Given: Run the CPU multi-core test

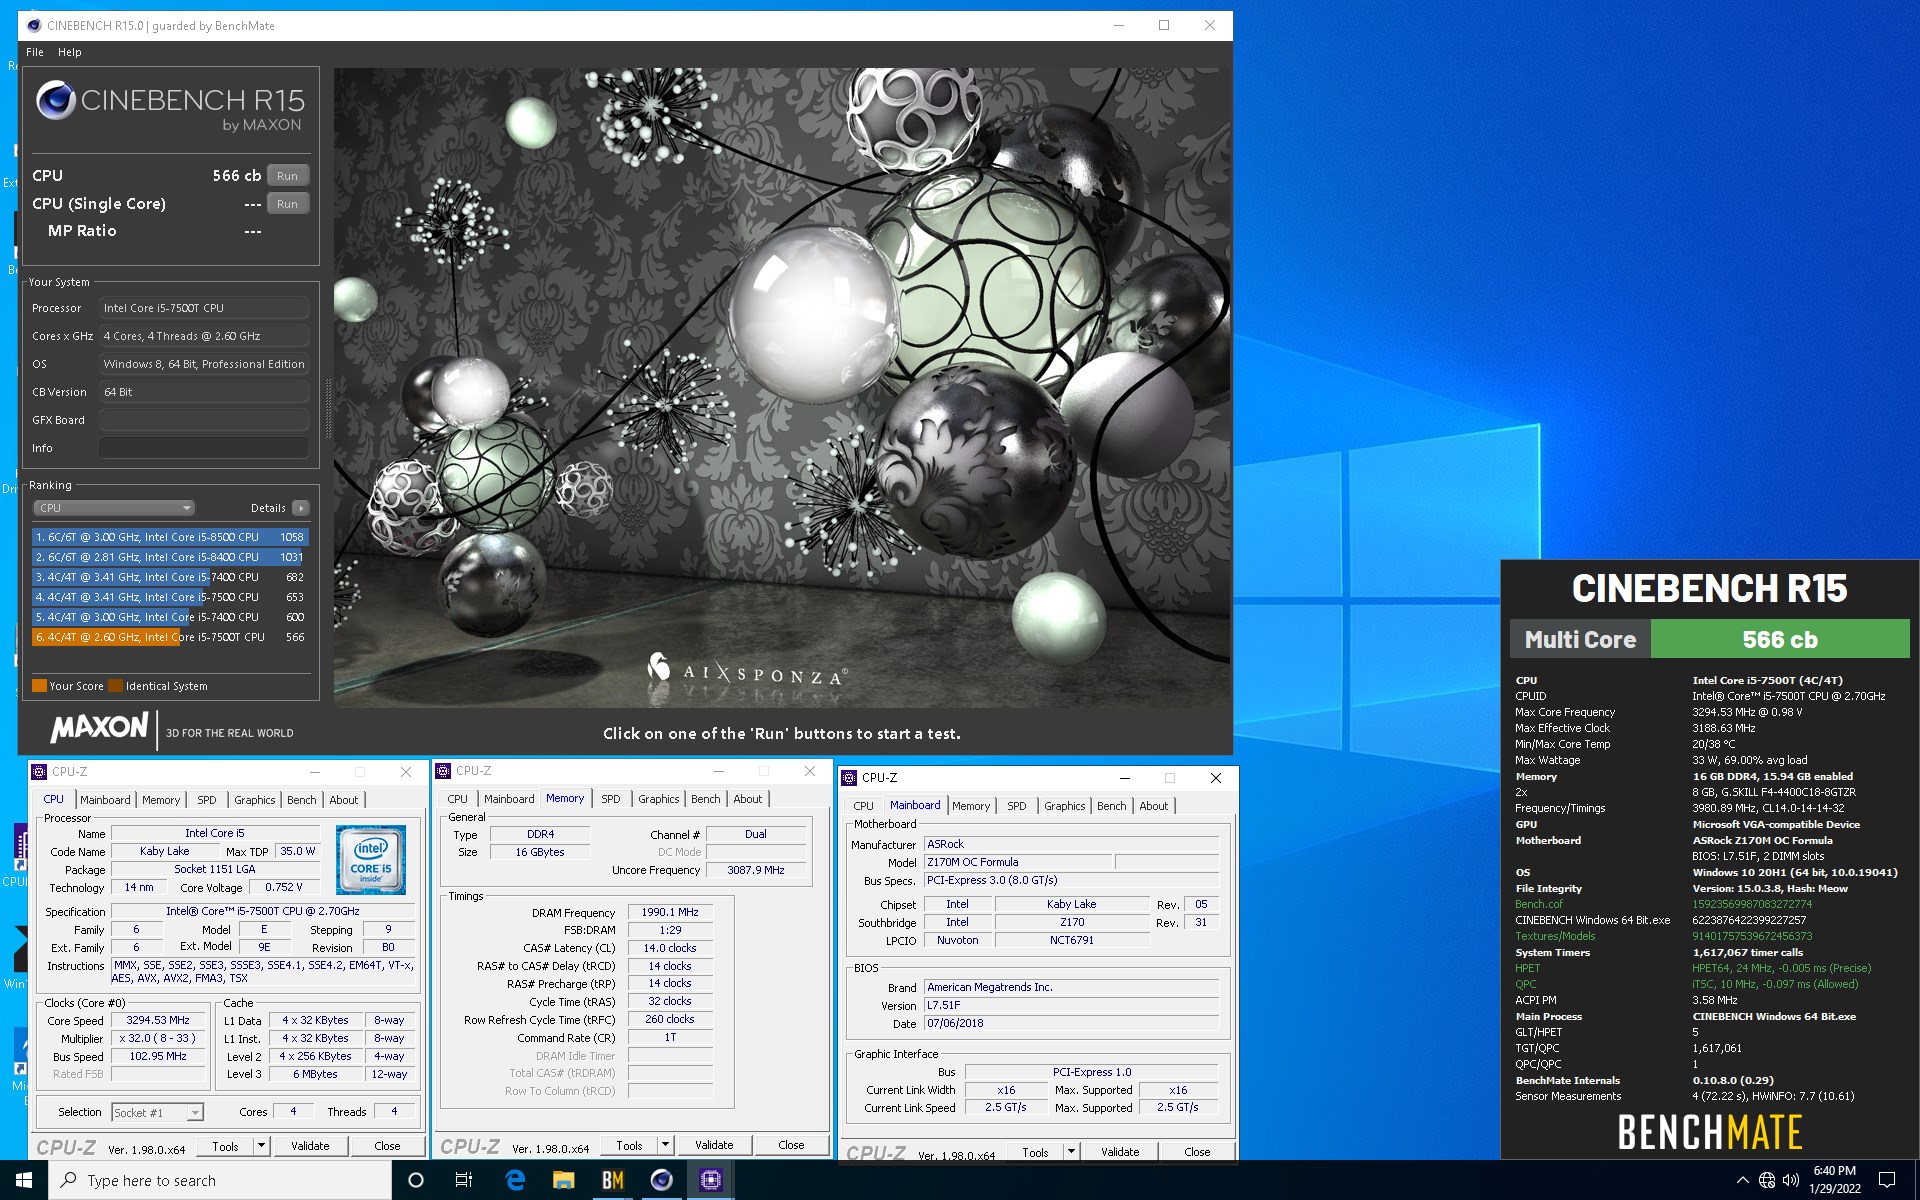Looking at the screenshot, I should point(287,175).
